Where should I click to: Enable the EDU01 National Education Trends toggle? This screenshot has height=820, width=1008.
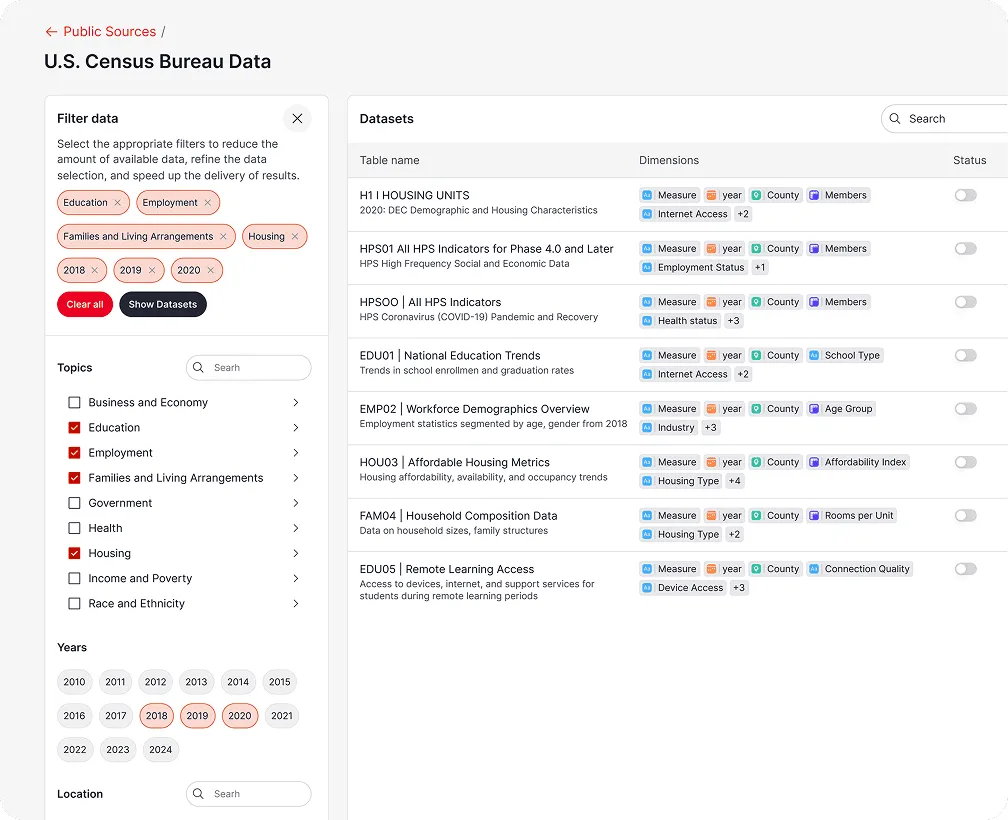pos(966,355)
